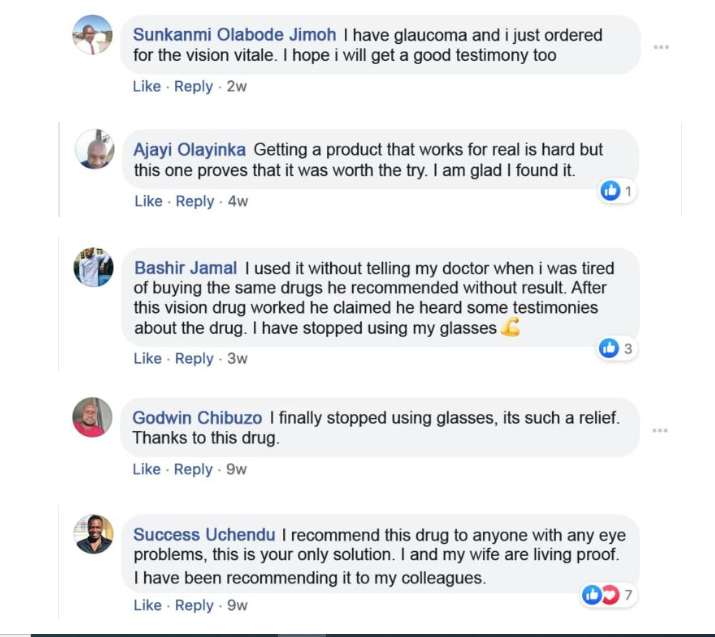Like Sunkanmi Olabode Jimoh's comment
Screen dimensions: 715x637
click(147, 87)
